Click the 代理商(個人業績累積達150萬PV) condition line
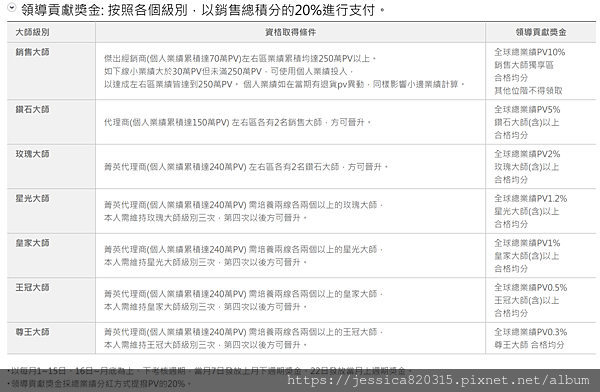 237,122
